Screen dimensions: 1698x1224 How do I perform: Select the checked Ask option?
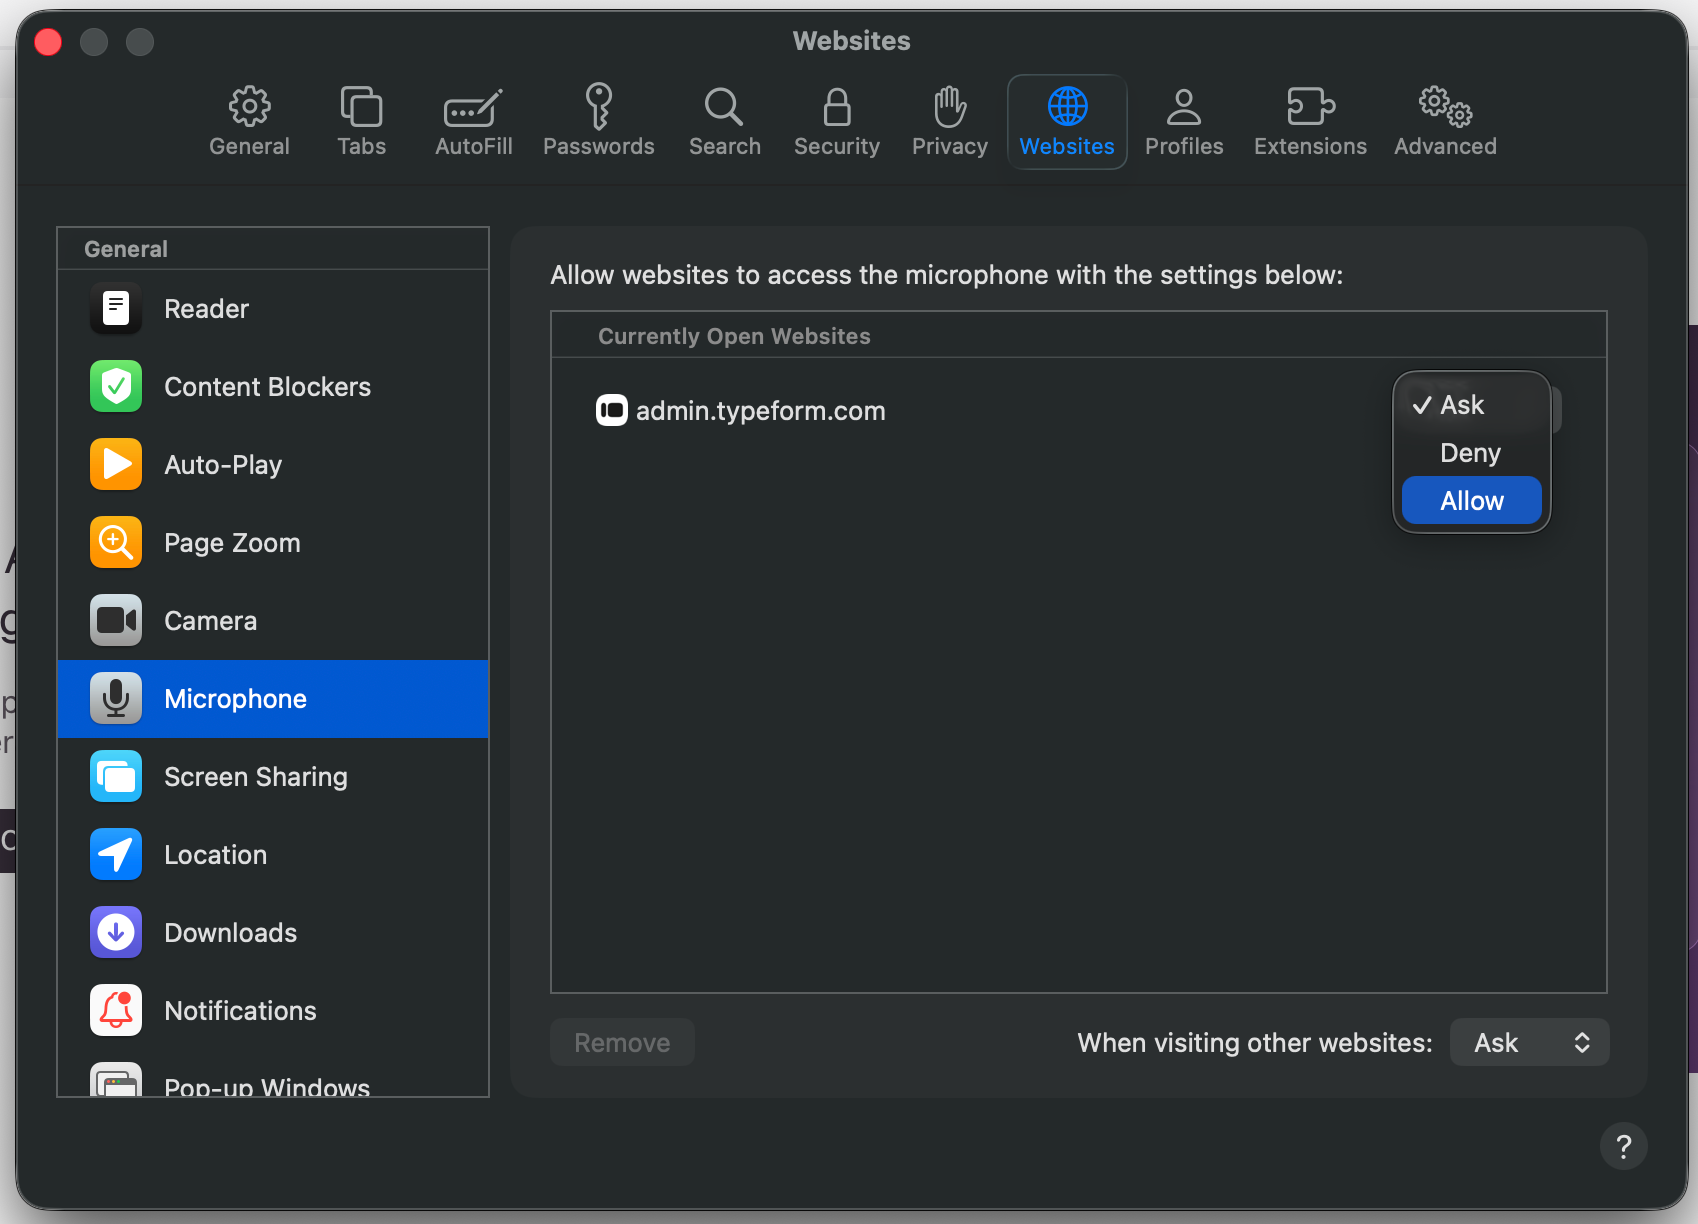pos(1471,405)
